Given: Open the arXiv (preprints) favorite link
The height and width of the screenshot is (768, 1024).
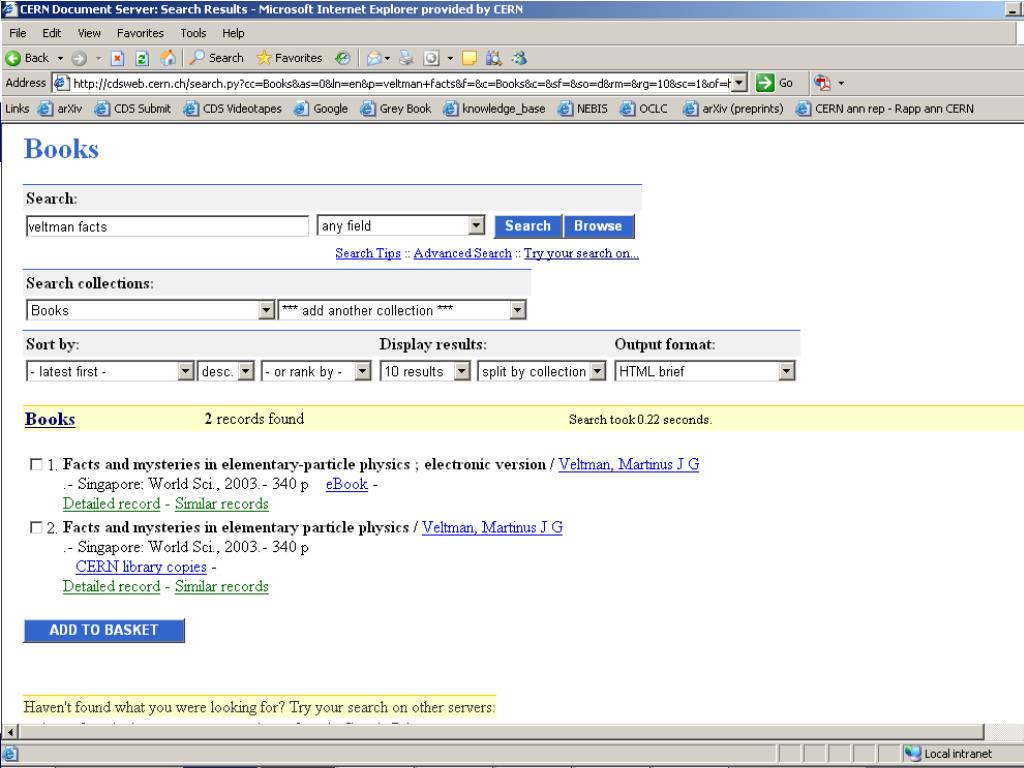Looking at the screenshot, I should point(733,108).
